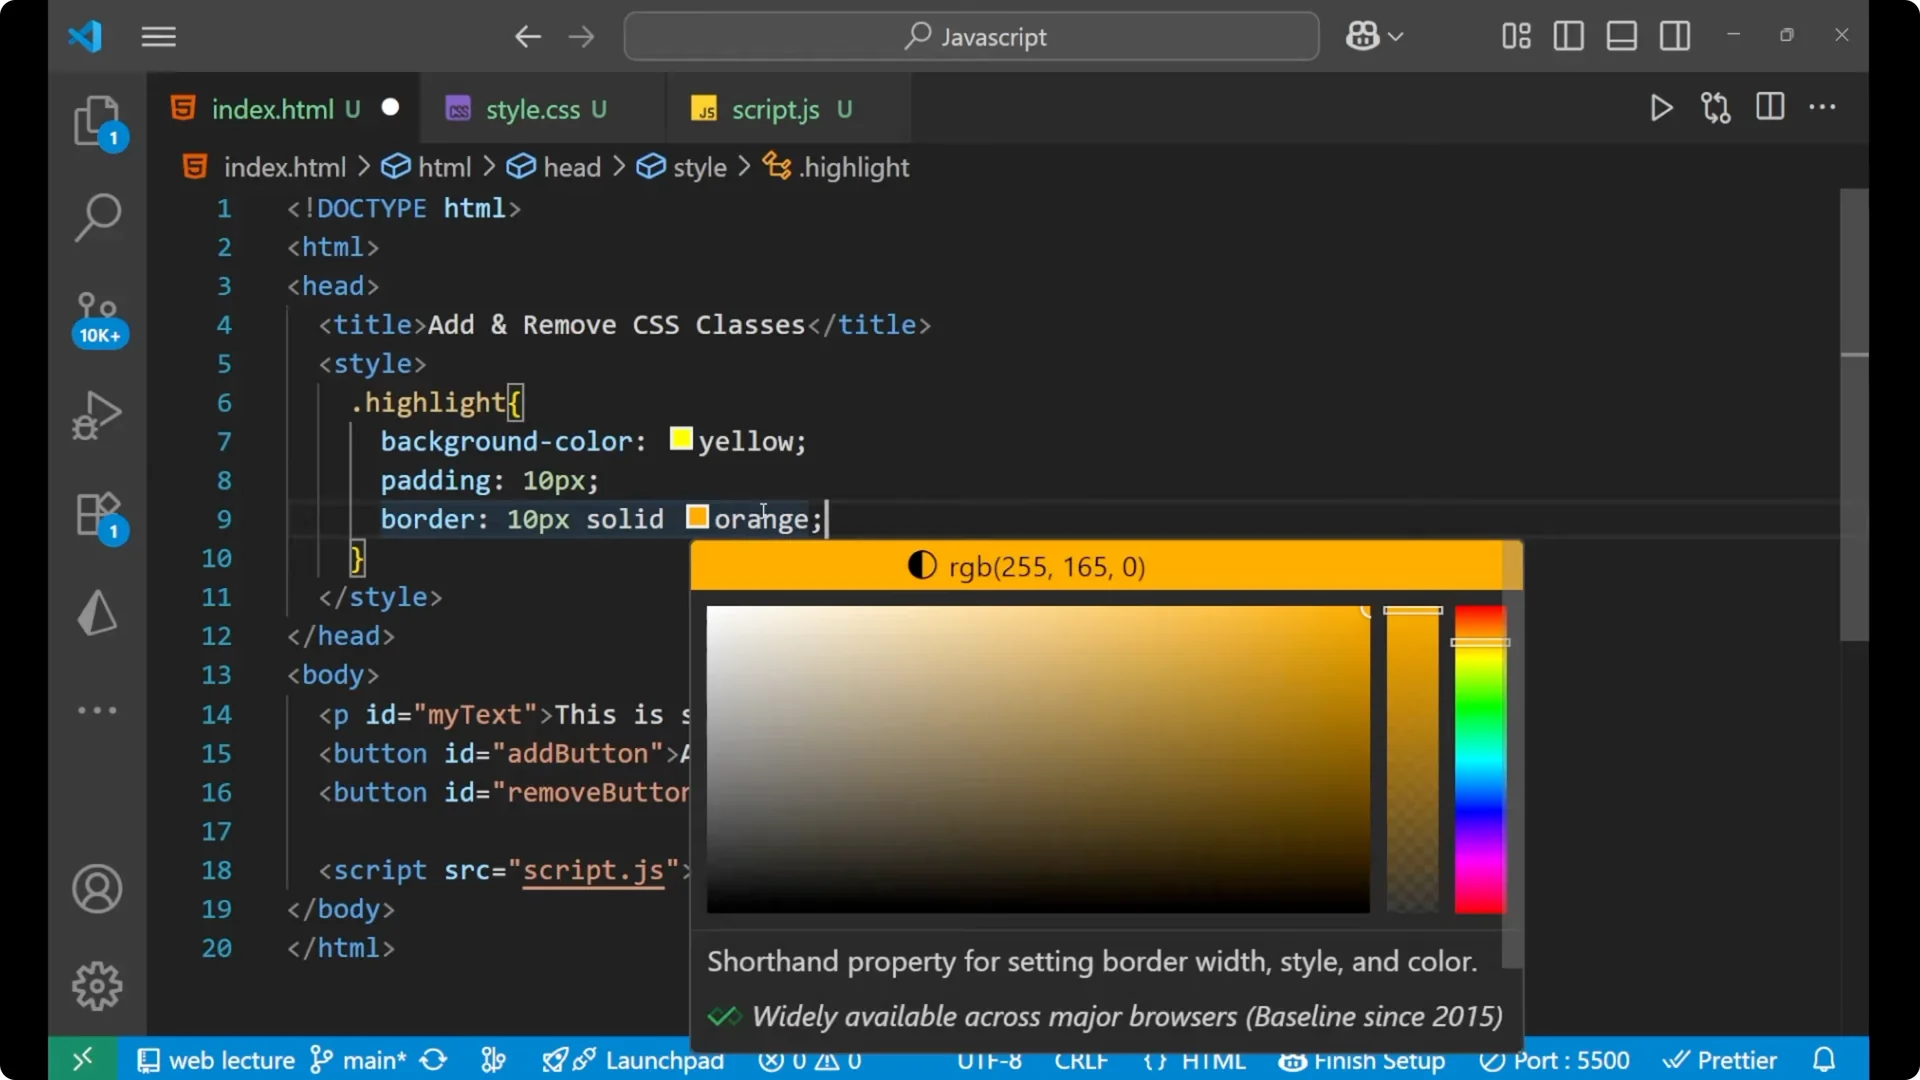Open Source Control showing 10K+ changes
Screen dimensions: 1920x1080
coord(97,315)
